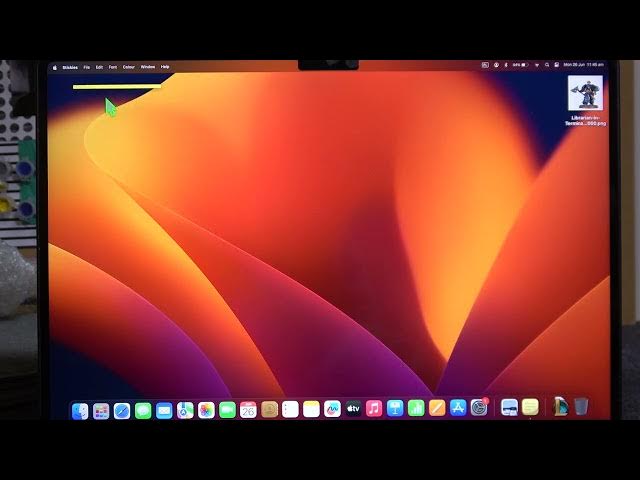
Task: Open the Stickies application menu
Action: [70, 67]
